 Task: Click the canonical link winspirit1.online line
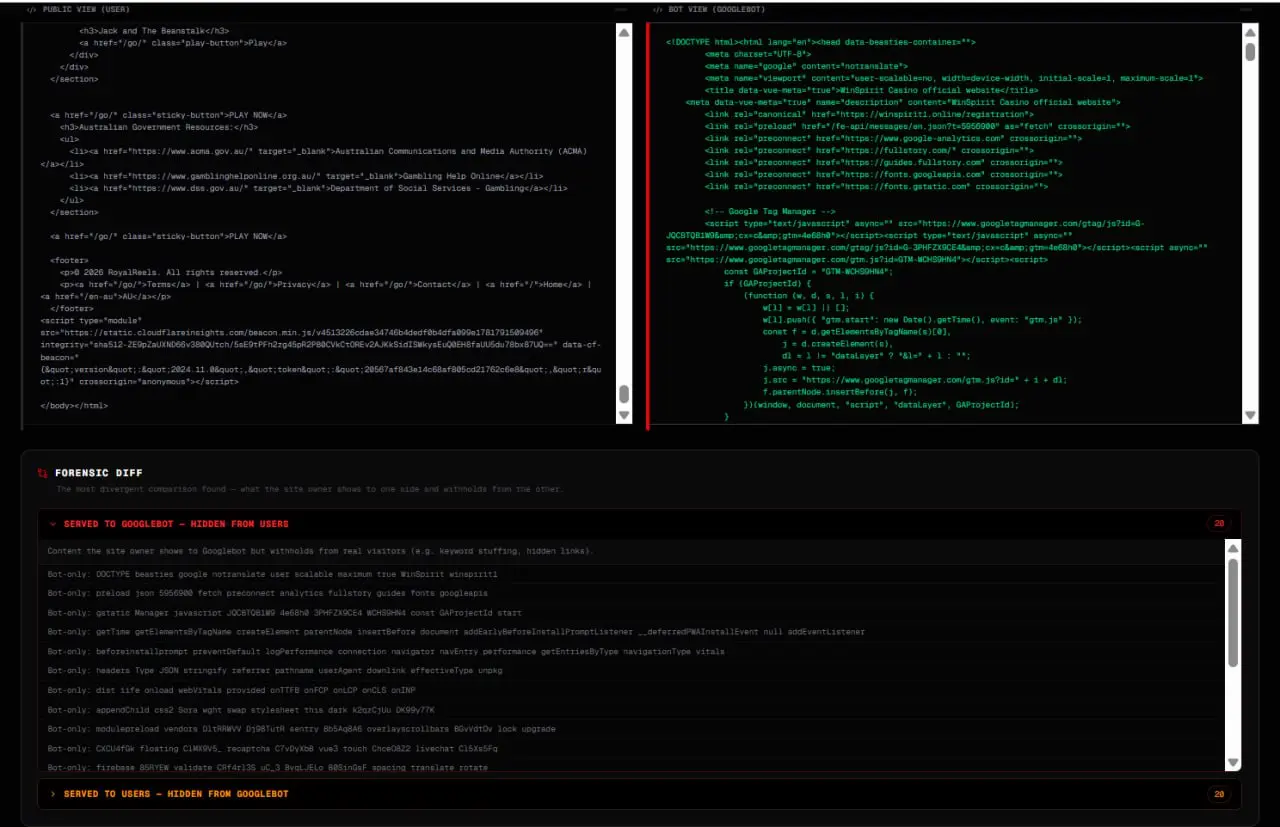coord(869,114)
